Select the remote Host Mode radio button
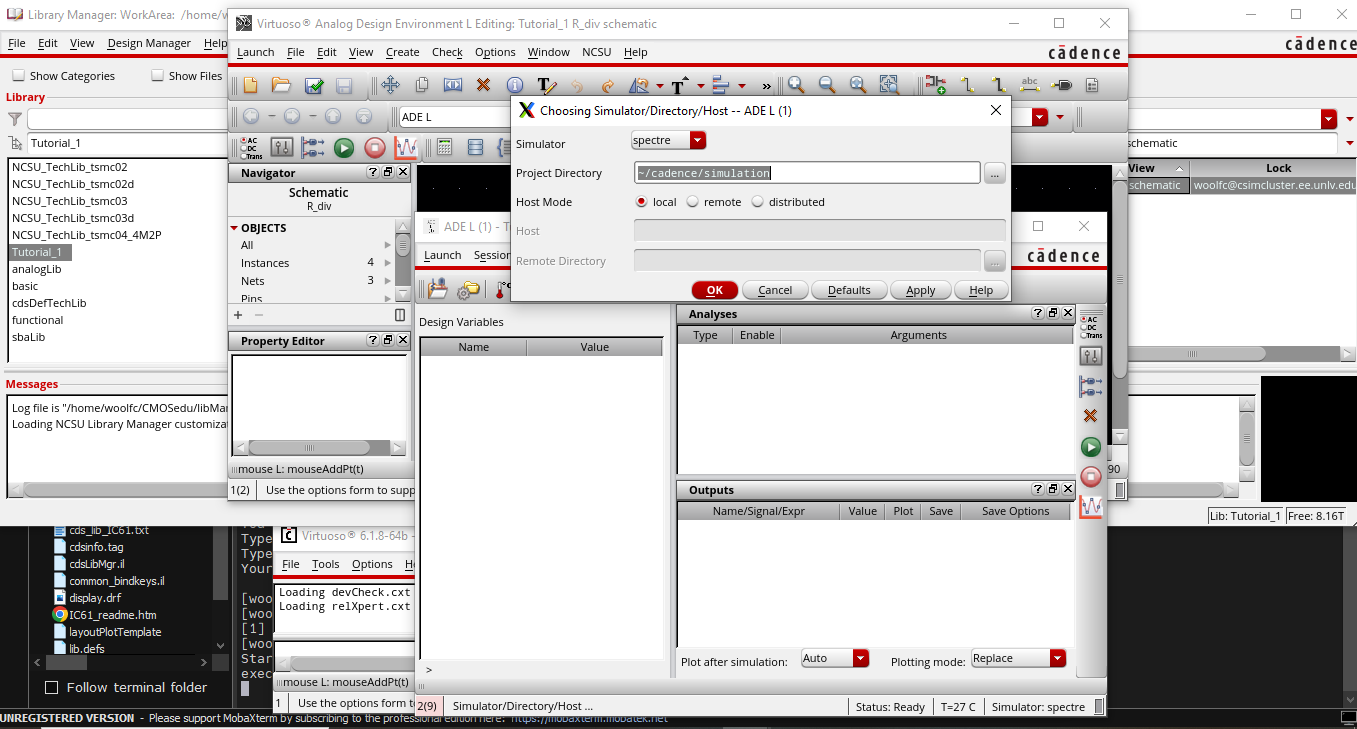Screen dimensions: 1357x729 click(x=692, y=202)
